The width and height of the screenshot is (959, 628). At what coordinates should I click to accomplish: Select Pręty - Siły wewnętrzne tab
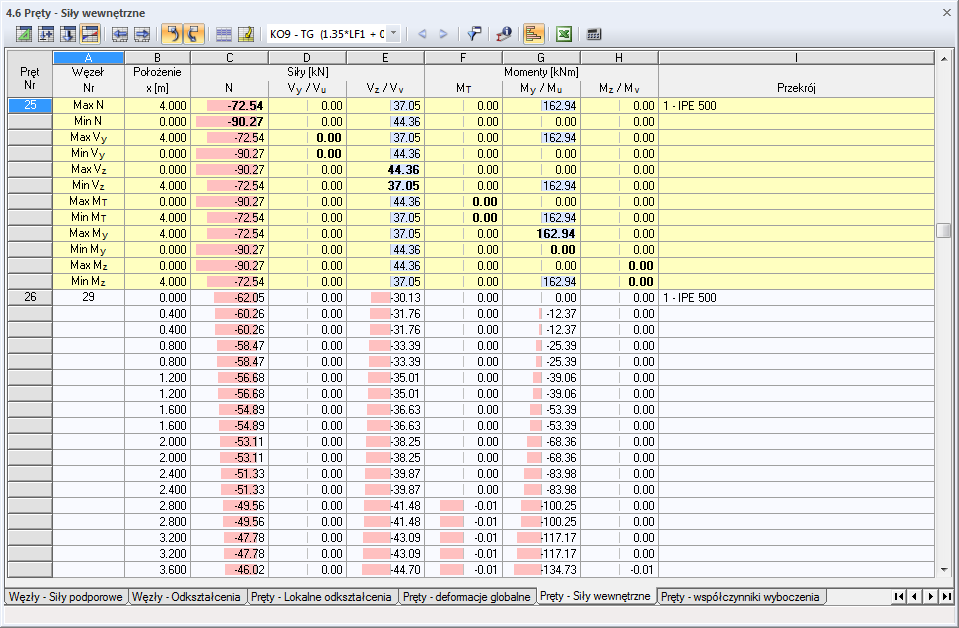coord(596,596)
